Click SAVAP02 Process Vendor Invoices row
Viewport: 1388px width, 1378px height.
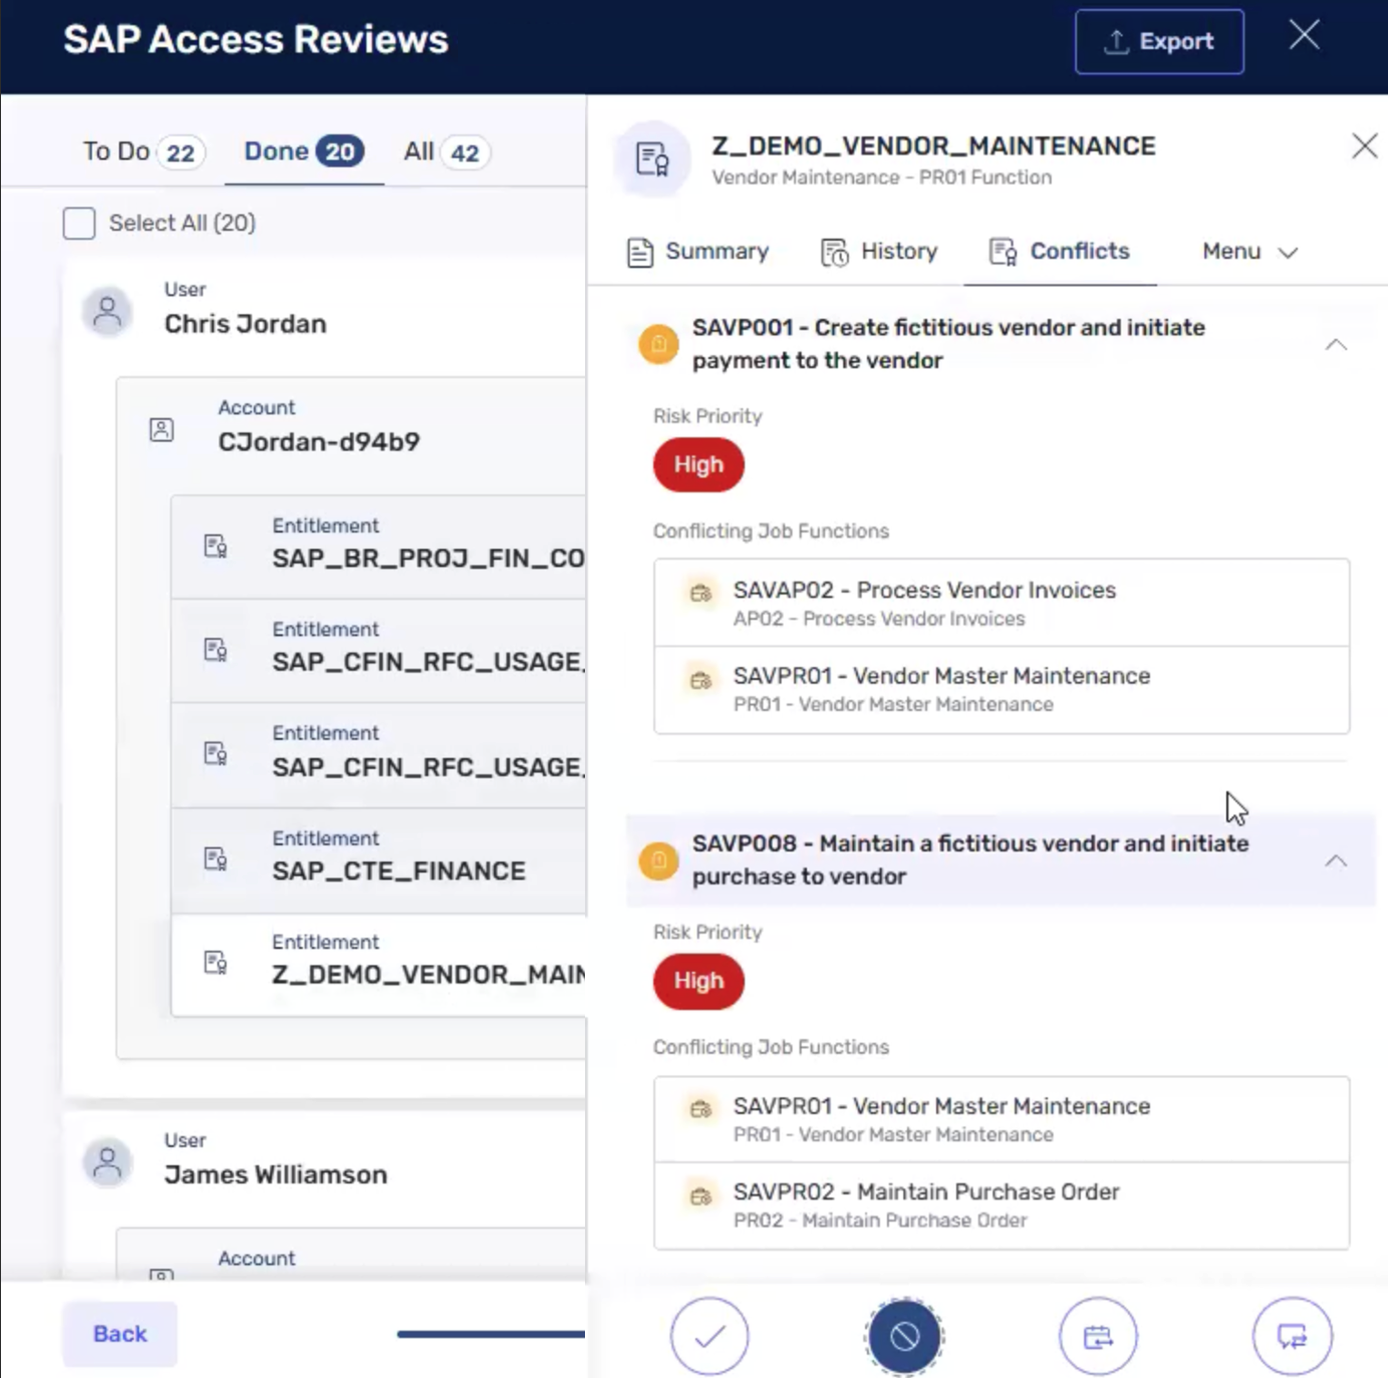pyautogui.click(x=1002, y=603)
